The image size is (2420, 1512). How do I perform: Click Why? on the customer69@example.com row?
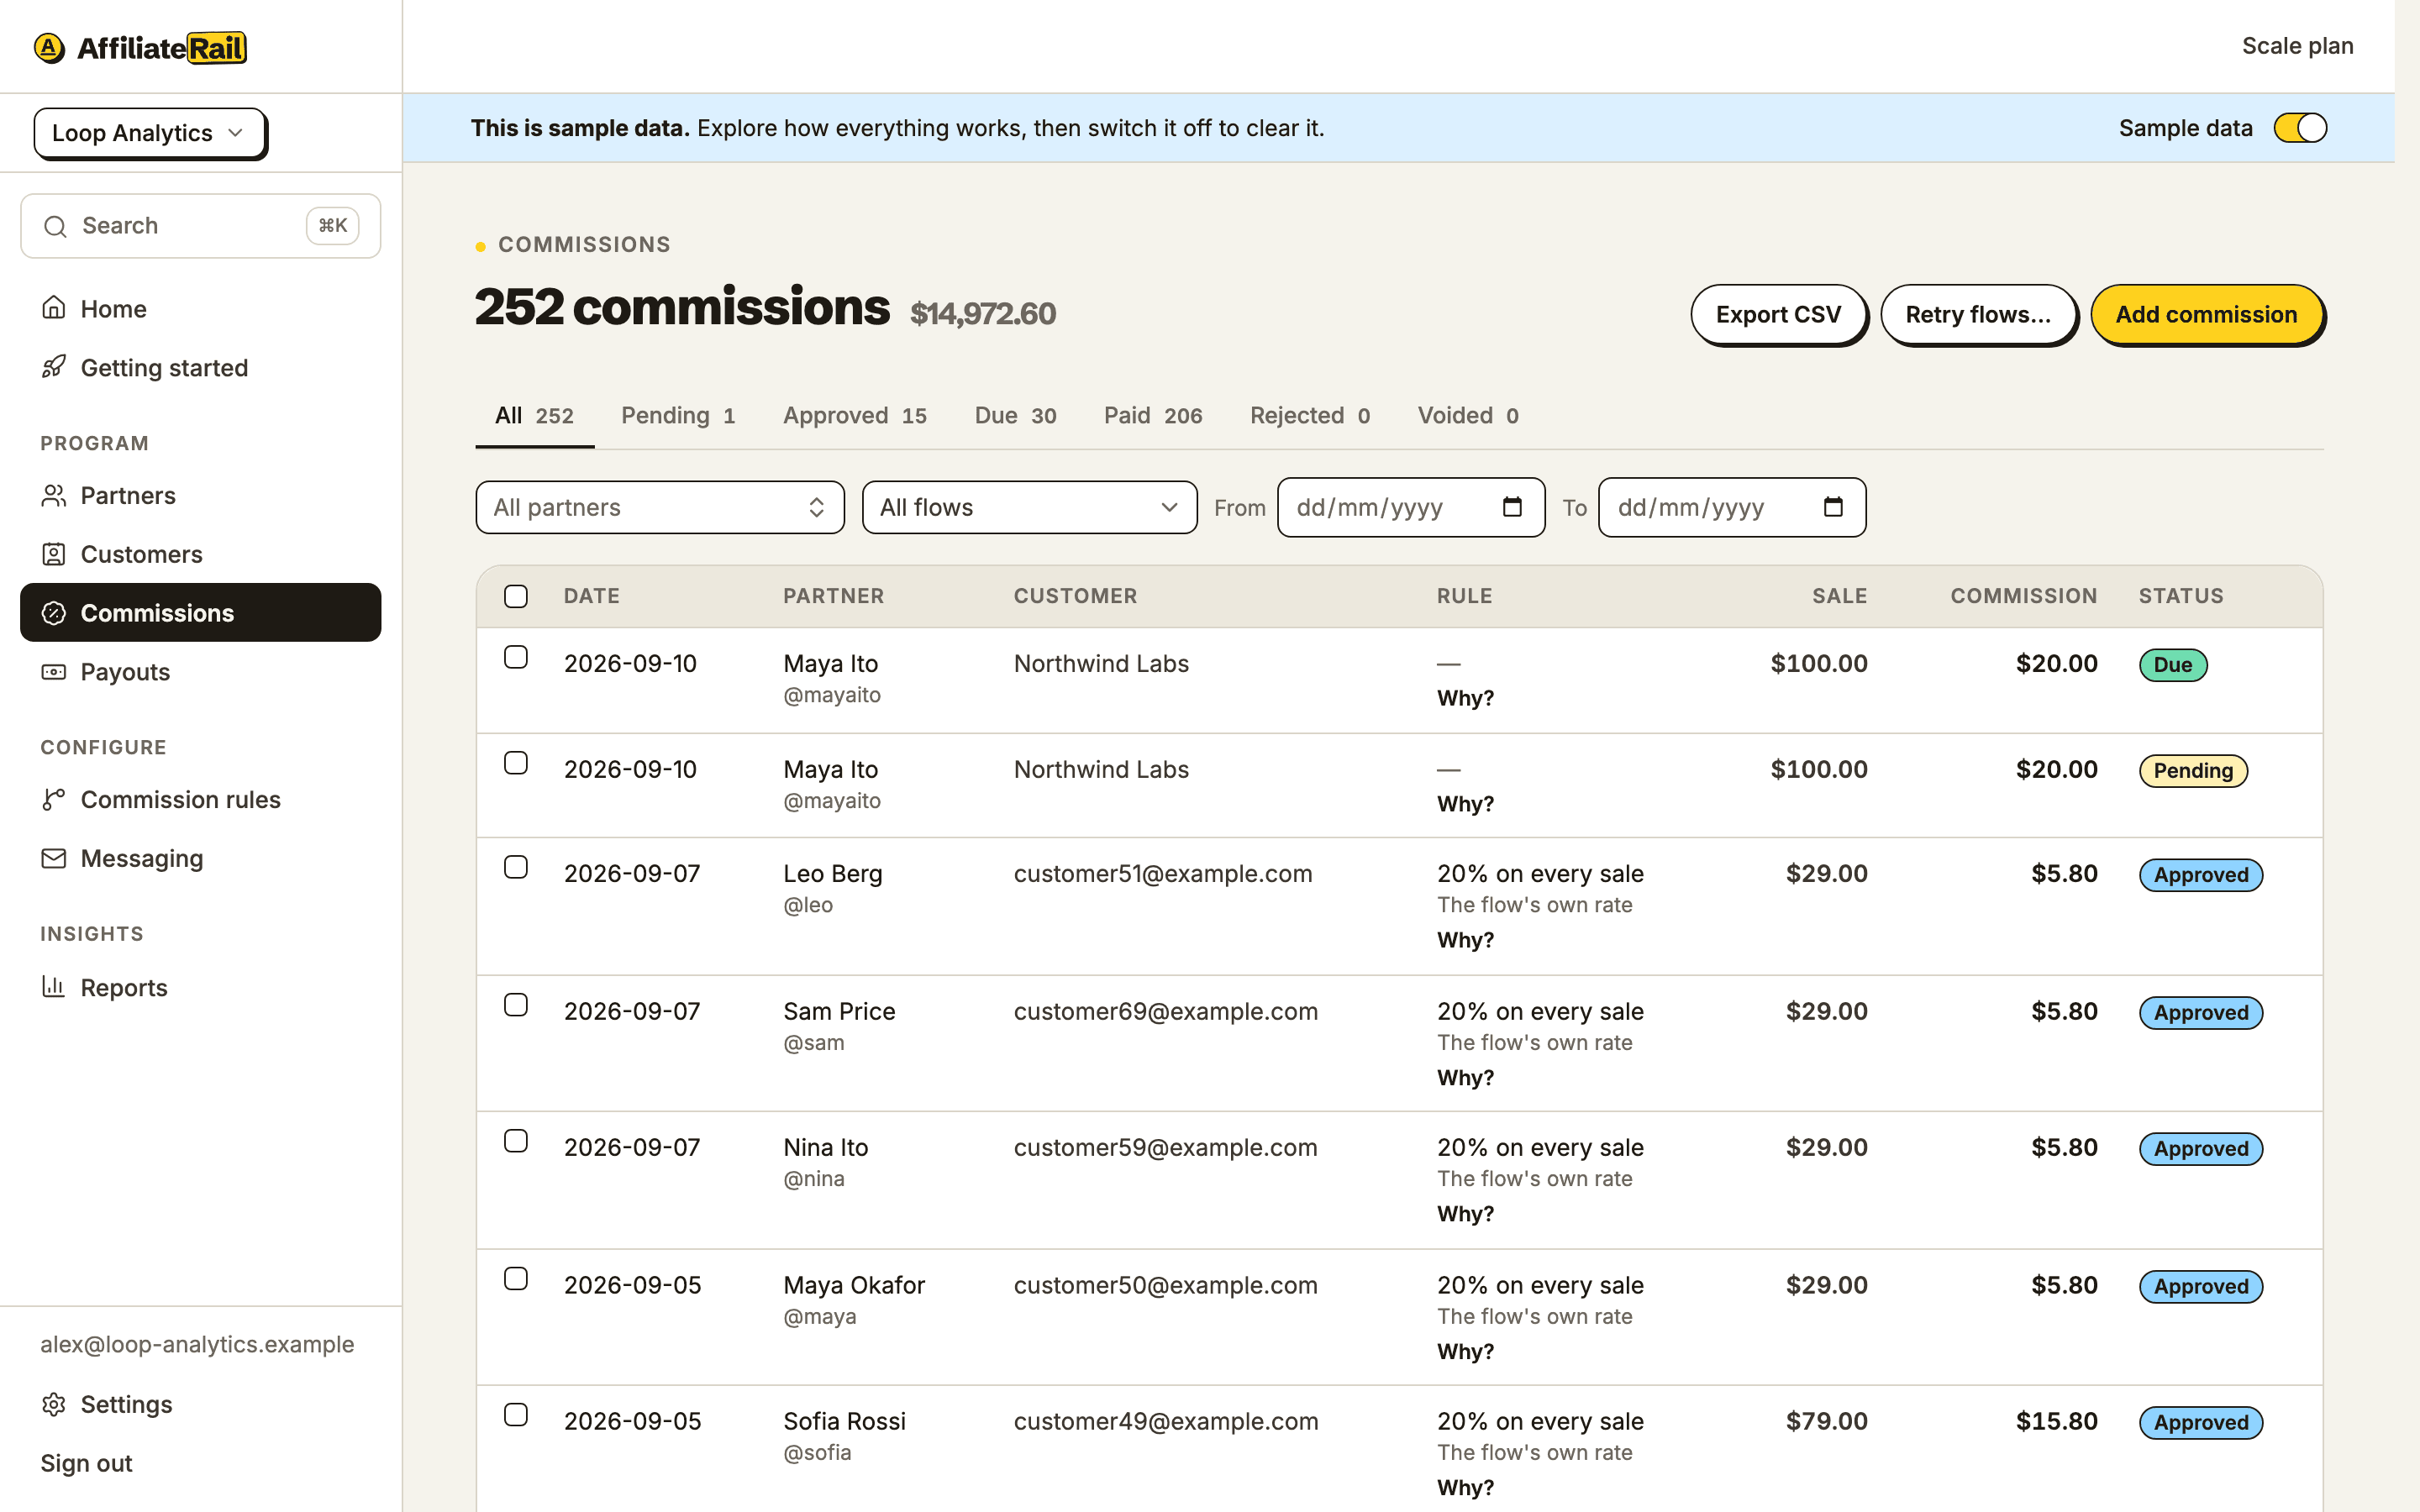tap(1465, 1078)
